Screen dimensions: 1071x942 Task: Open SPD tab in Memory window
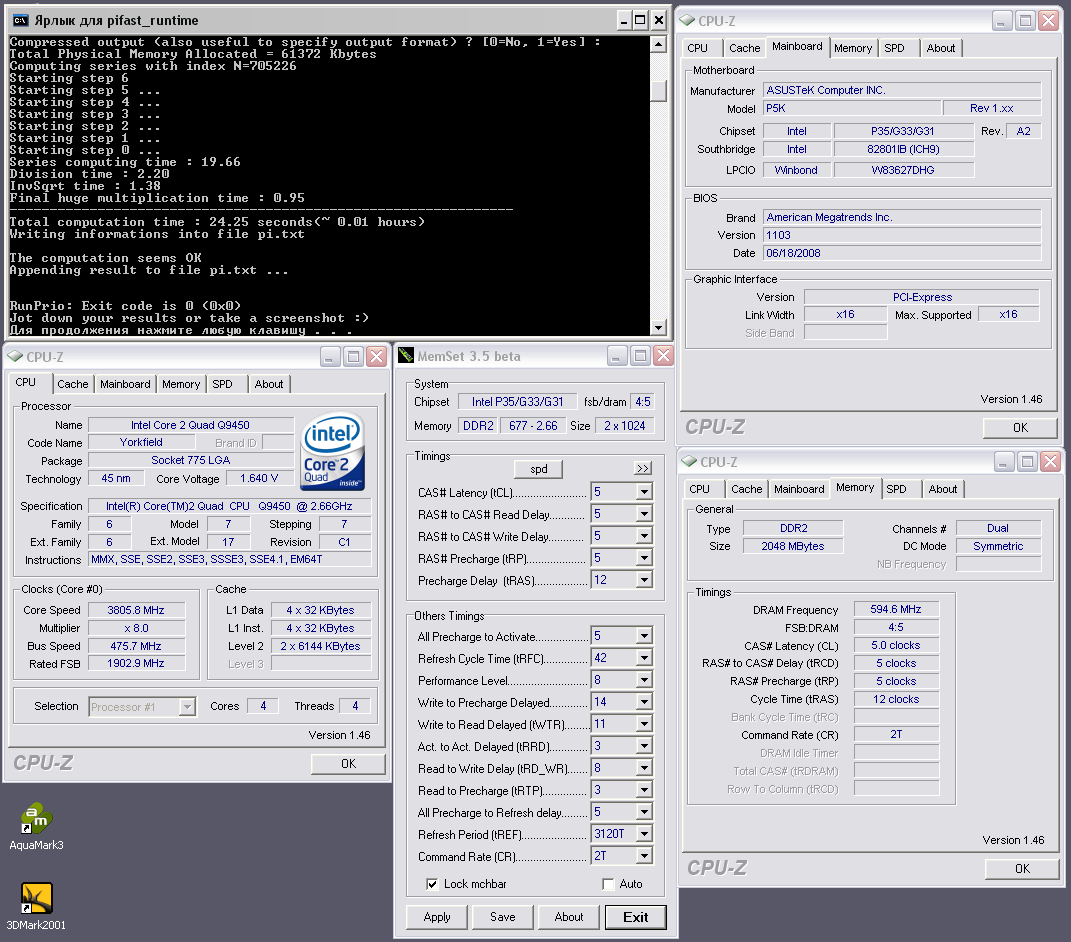pyautogui.click(x=896, y=489)
